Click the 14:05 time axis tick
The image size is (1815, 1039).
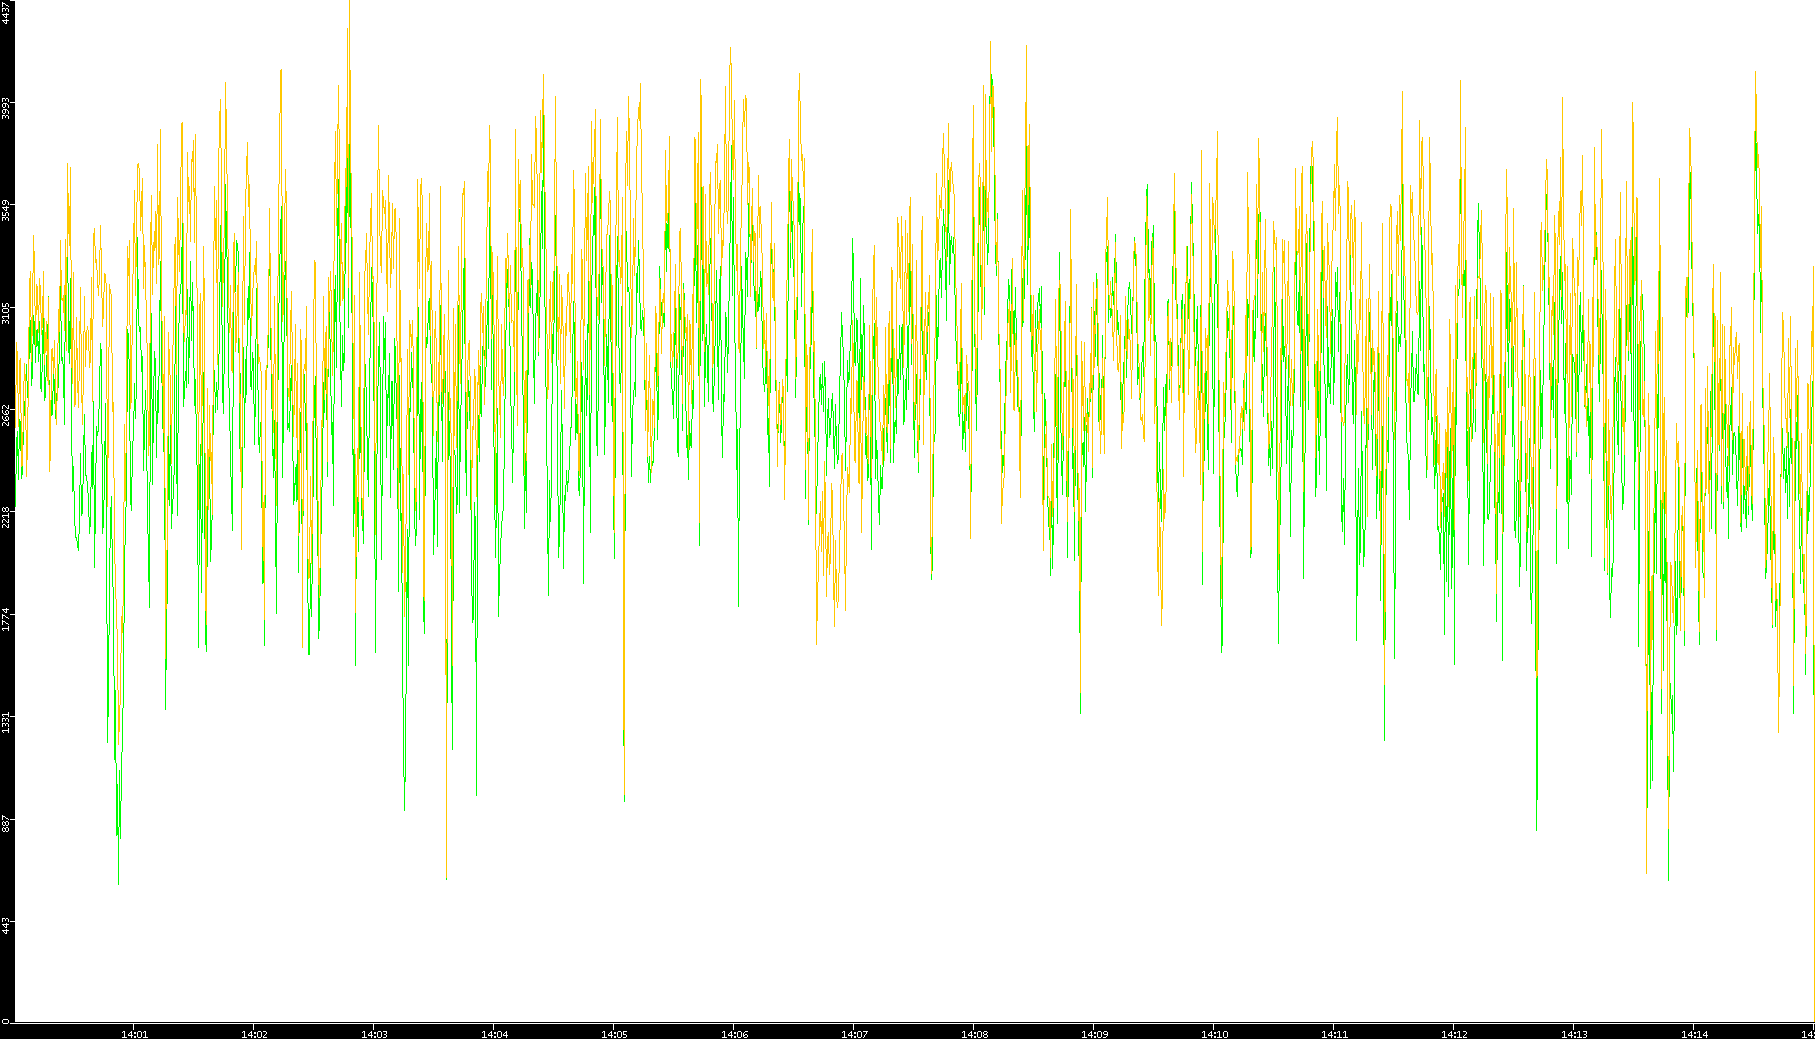pos(614,1034)
